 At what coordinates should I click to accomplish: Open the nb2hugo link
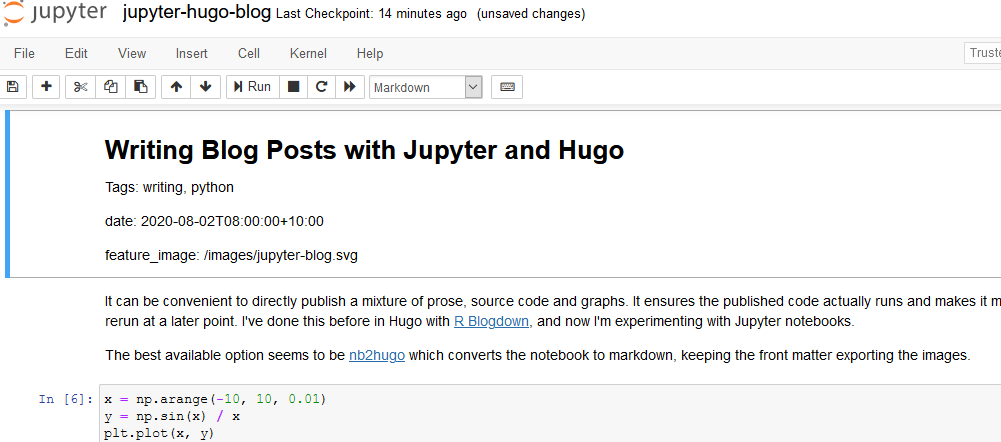pyautogui.click(x=377, y=355)
